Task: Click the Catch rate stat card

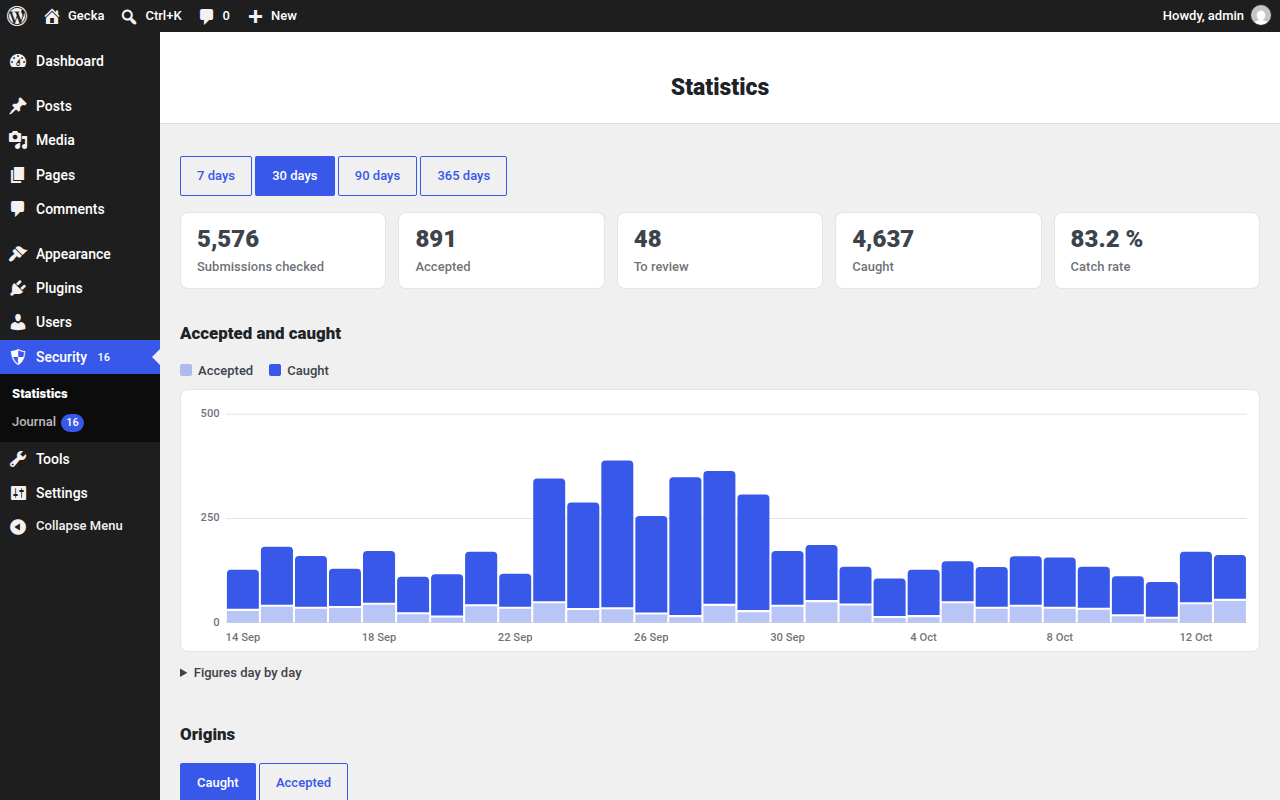Action: click(x=1157, y=250)
